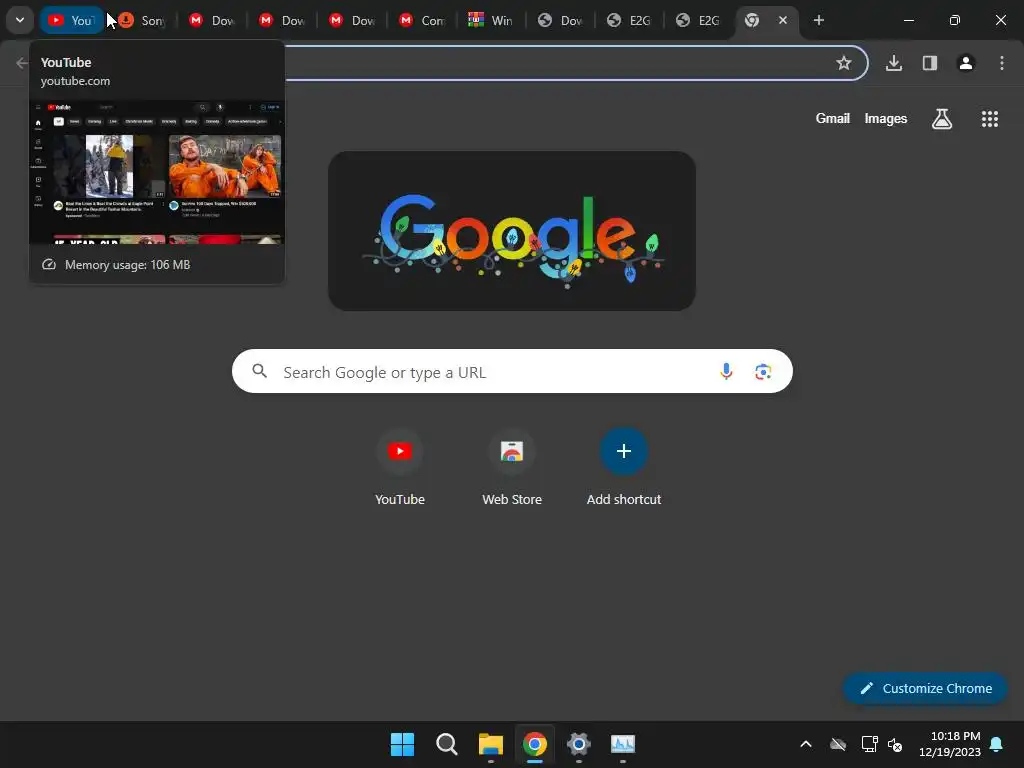
Task: Click the YouTube tab preview thumbnail
Action: (157, 172)
